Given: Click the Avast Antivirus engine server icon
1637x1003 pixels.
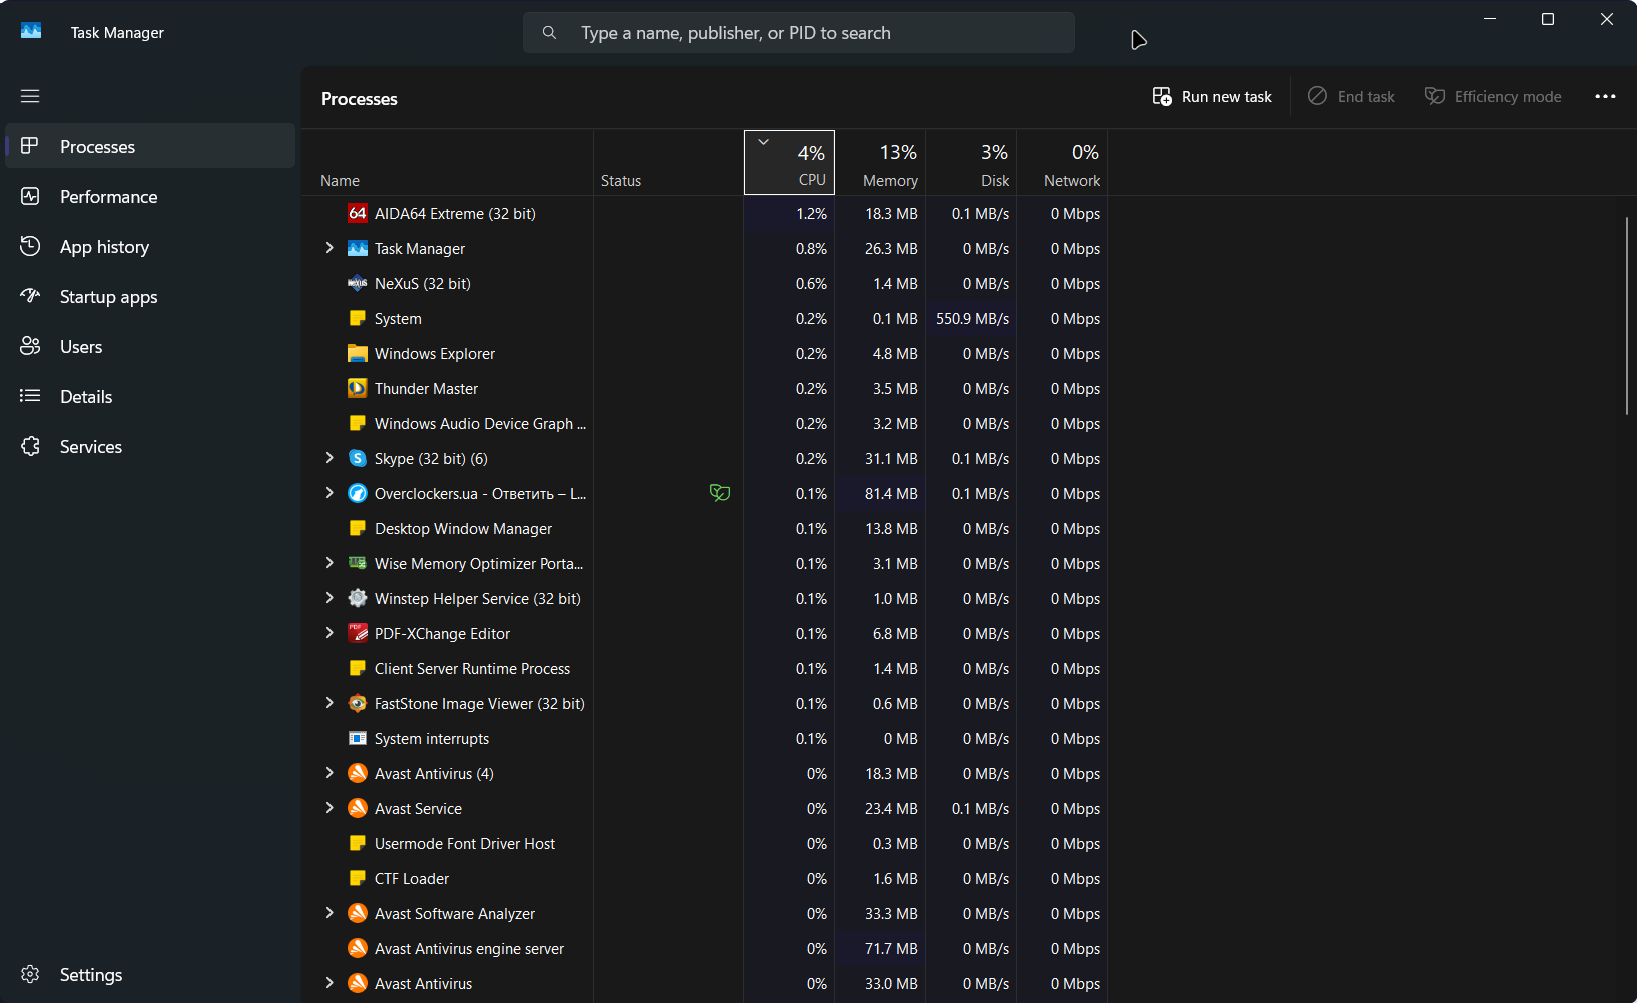Looking at the screenshot, I should point(357,948).
